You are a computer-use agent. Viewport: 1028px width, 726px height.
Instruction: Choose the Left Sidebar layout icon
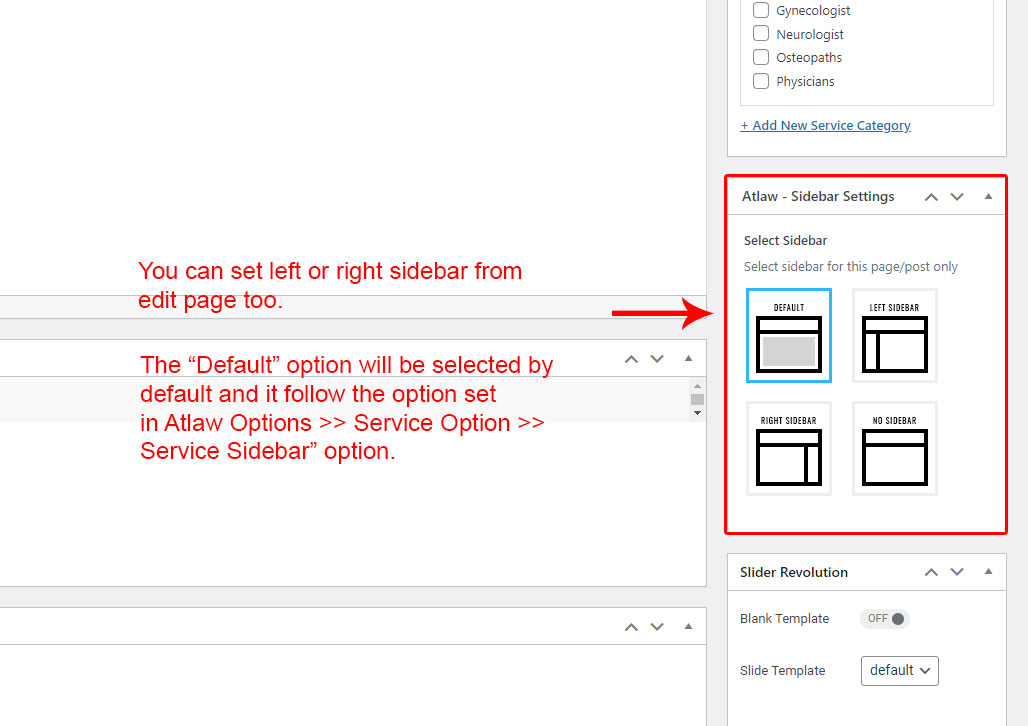pos(894,336)
